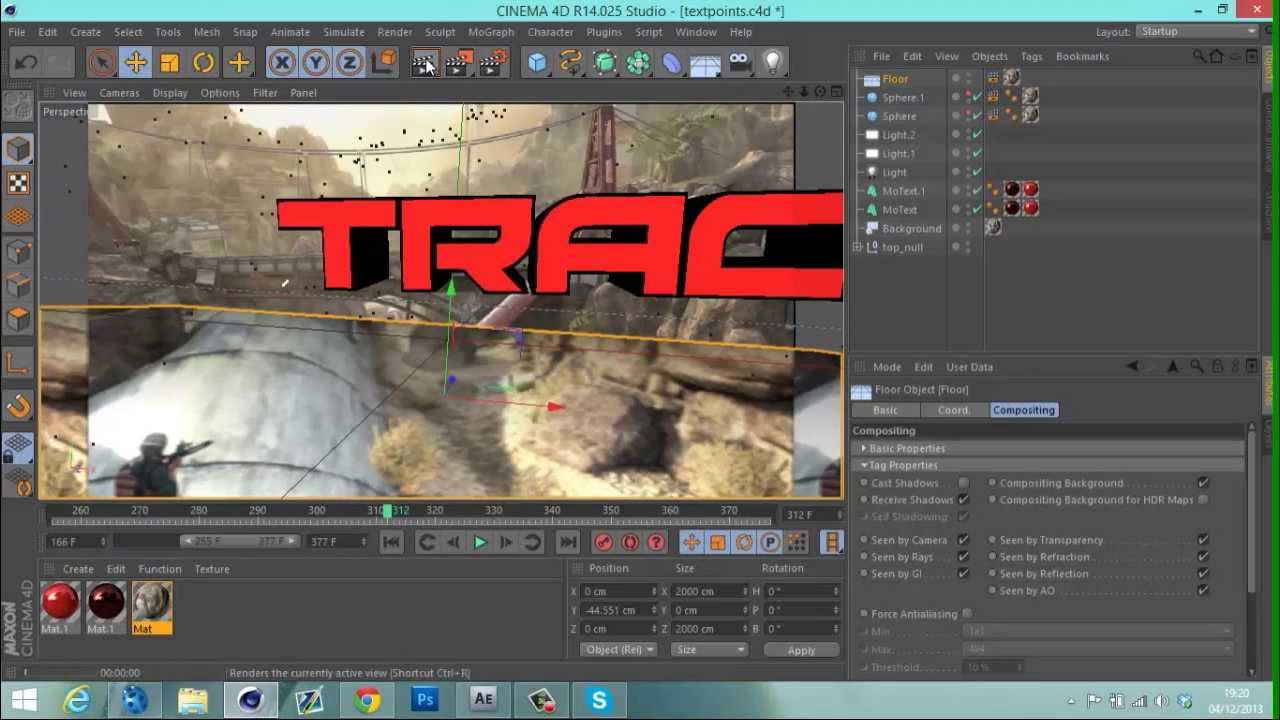Disable Compositing Background checkbox
Screen dimensions: 1280x720
coord(1203,483)
